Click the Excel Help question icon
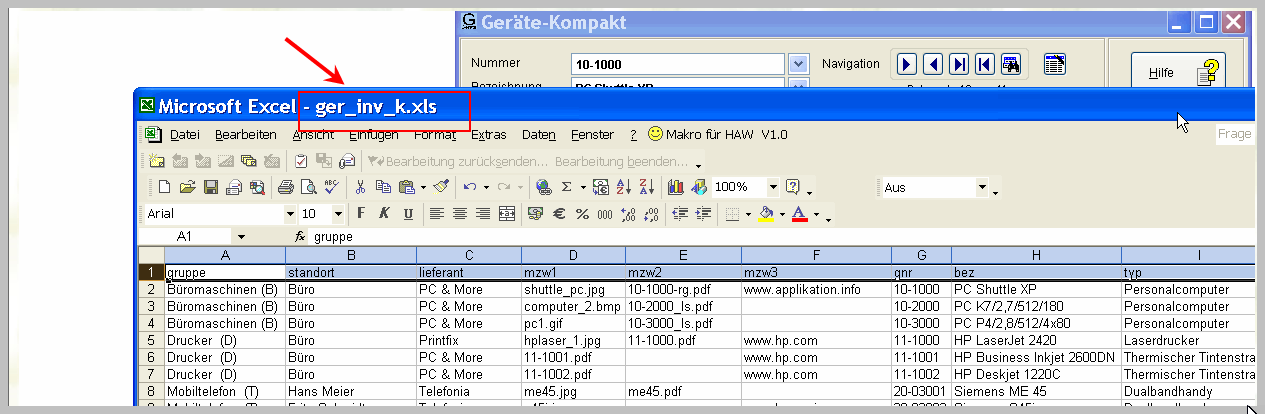 (793, 187)
